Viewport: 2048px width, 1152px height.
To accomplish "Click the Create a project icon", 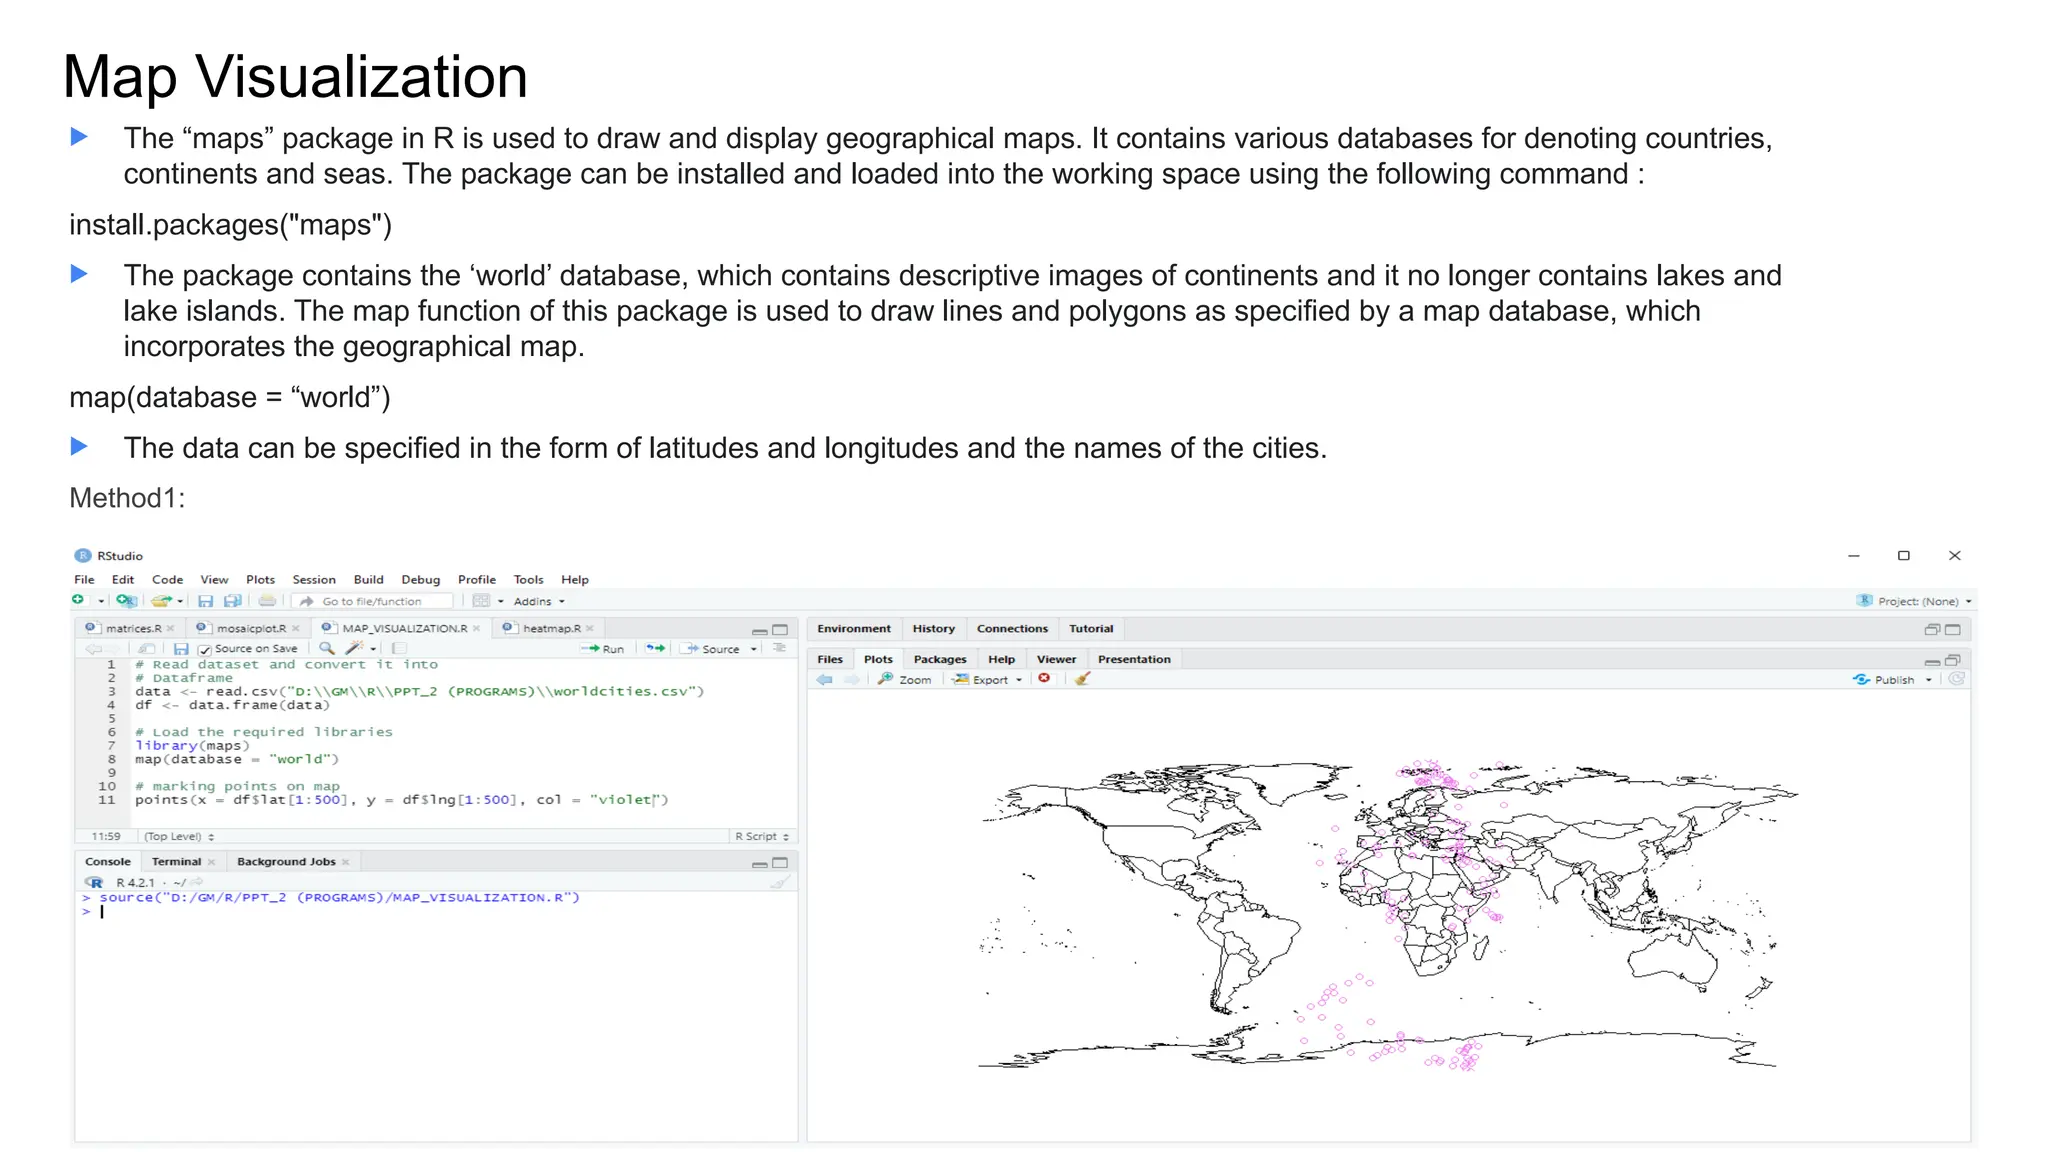I will 126,601.
